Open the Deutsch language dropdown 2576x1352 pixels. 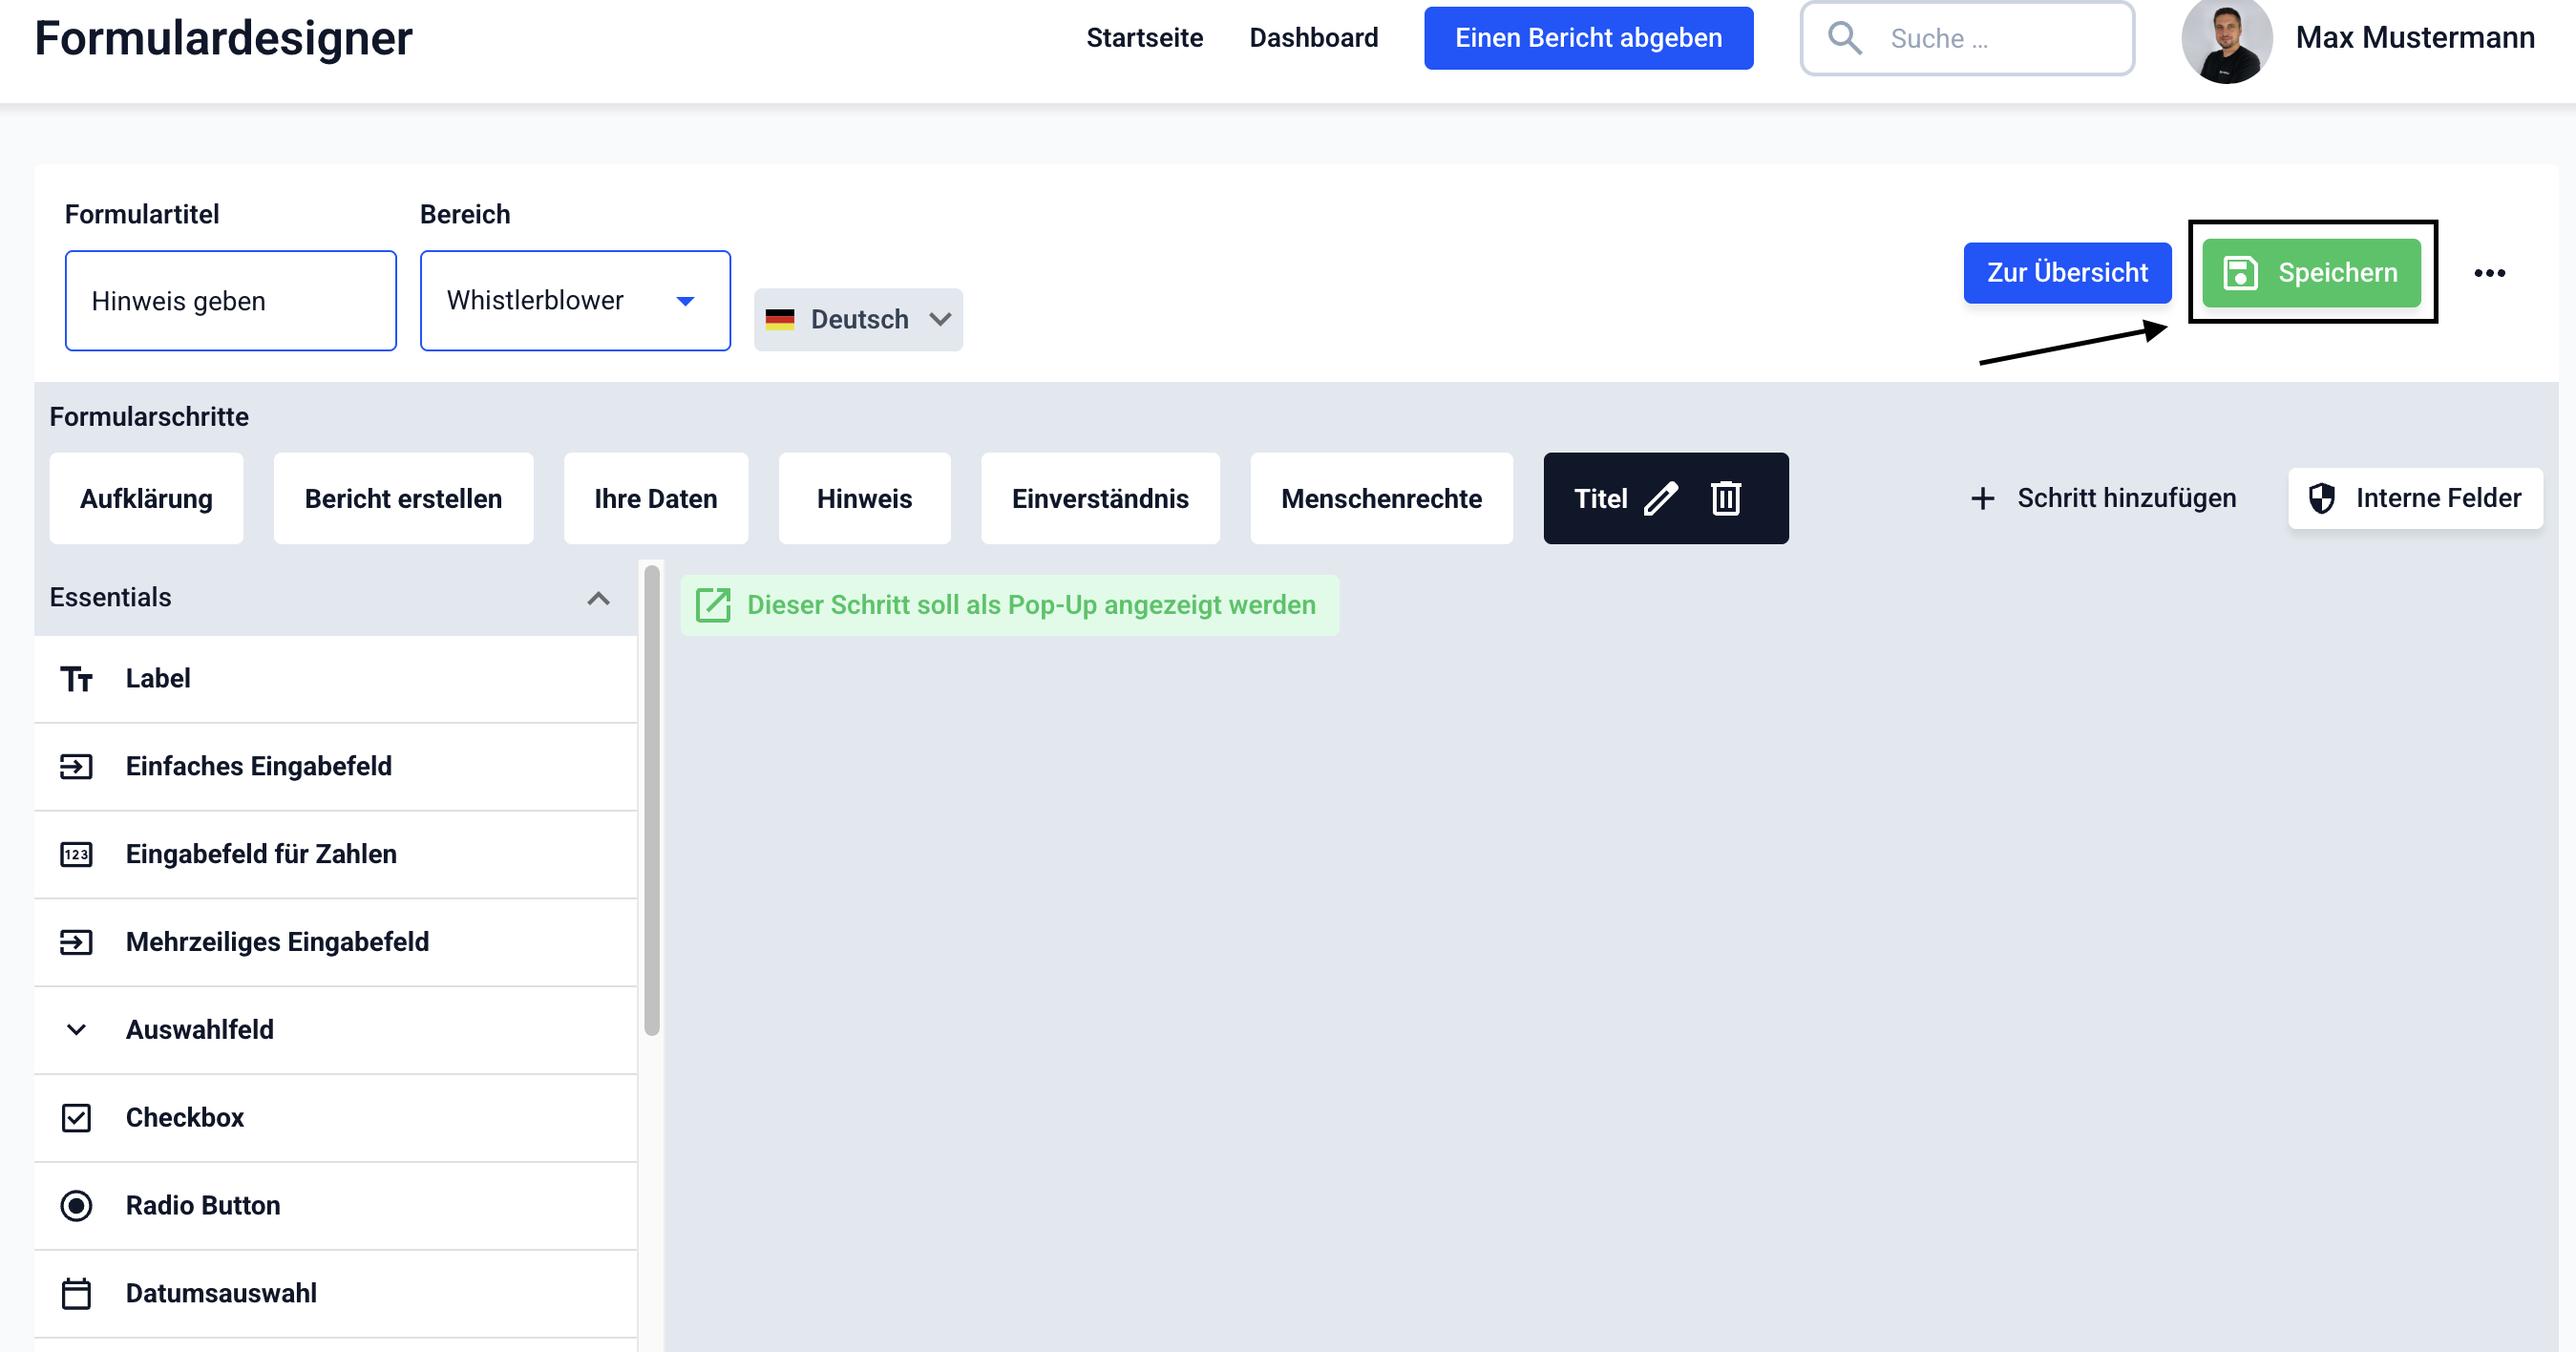[858, 320]
